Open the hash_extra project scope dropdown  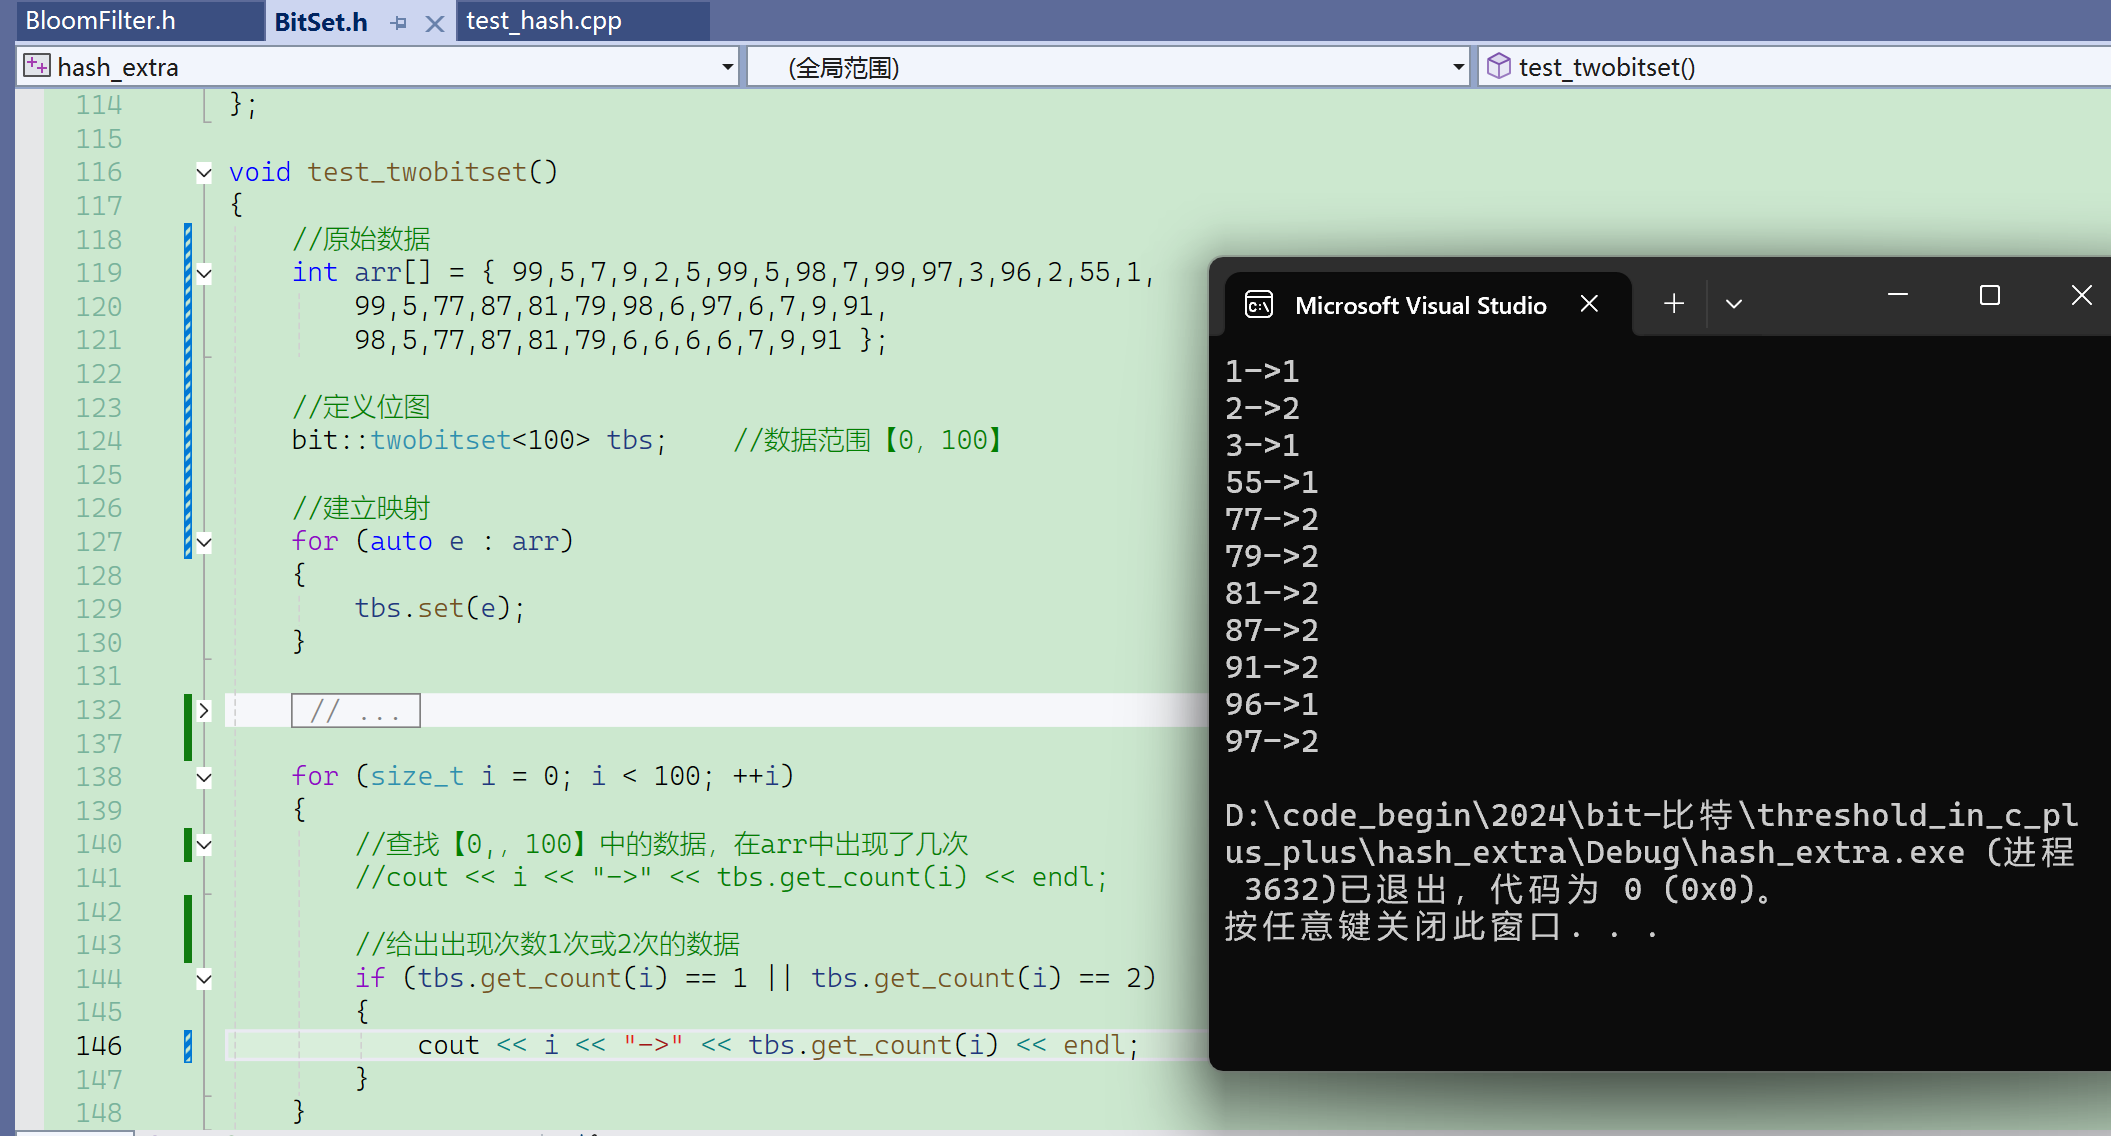727,67
